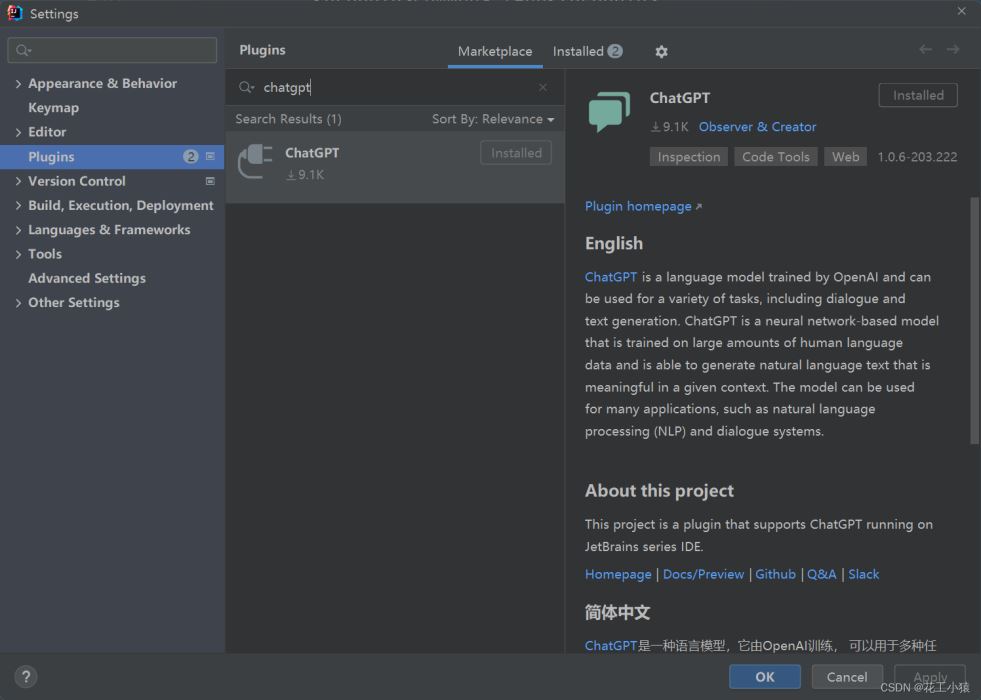Screen dimensions: 981x700
Task: Open the Plugin homepage link
Action: tap(643, 206)
